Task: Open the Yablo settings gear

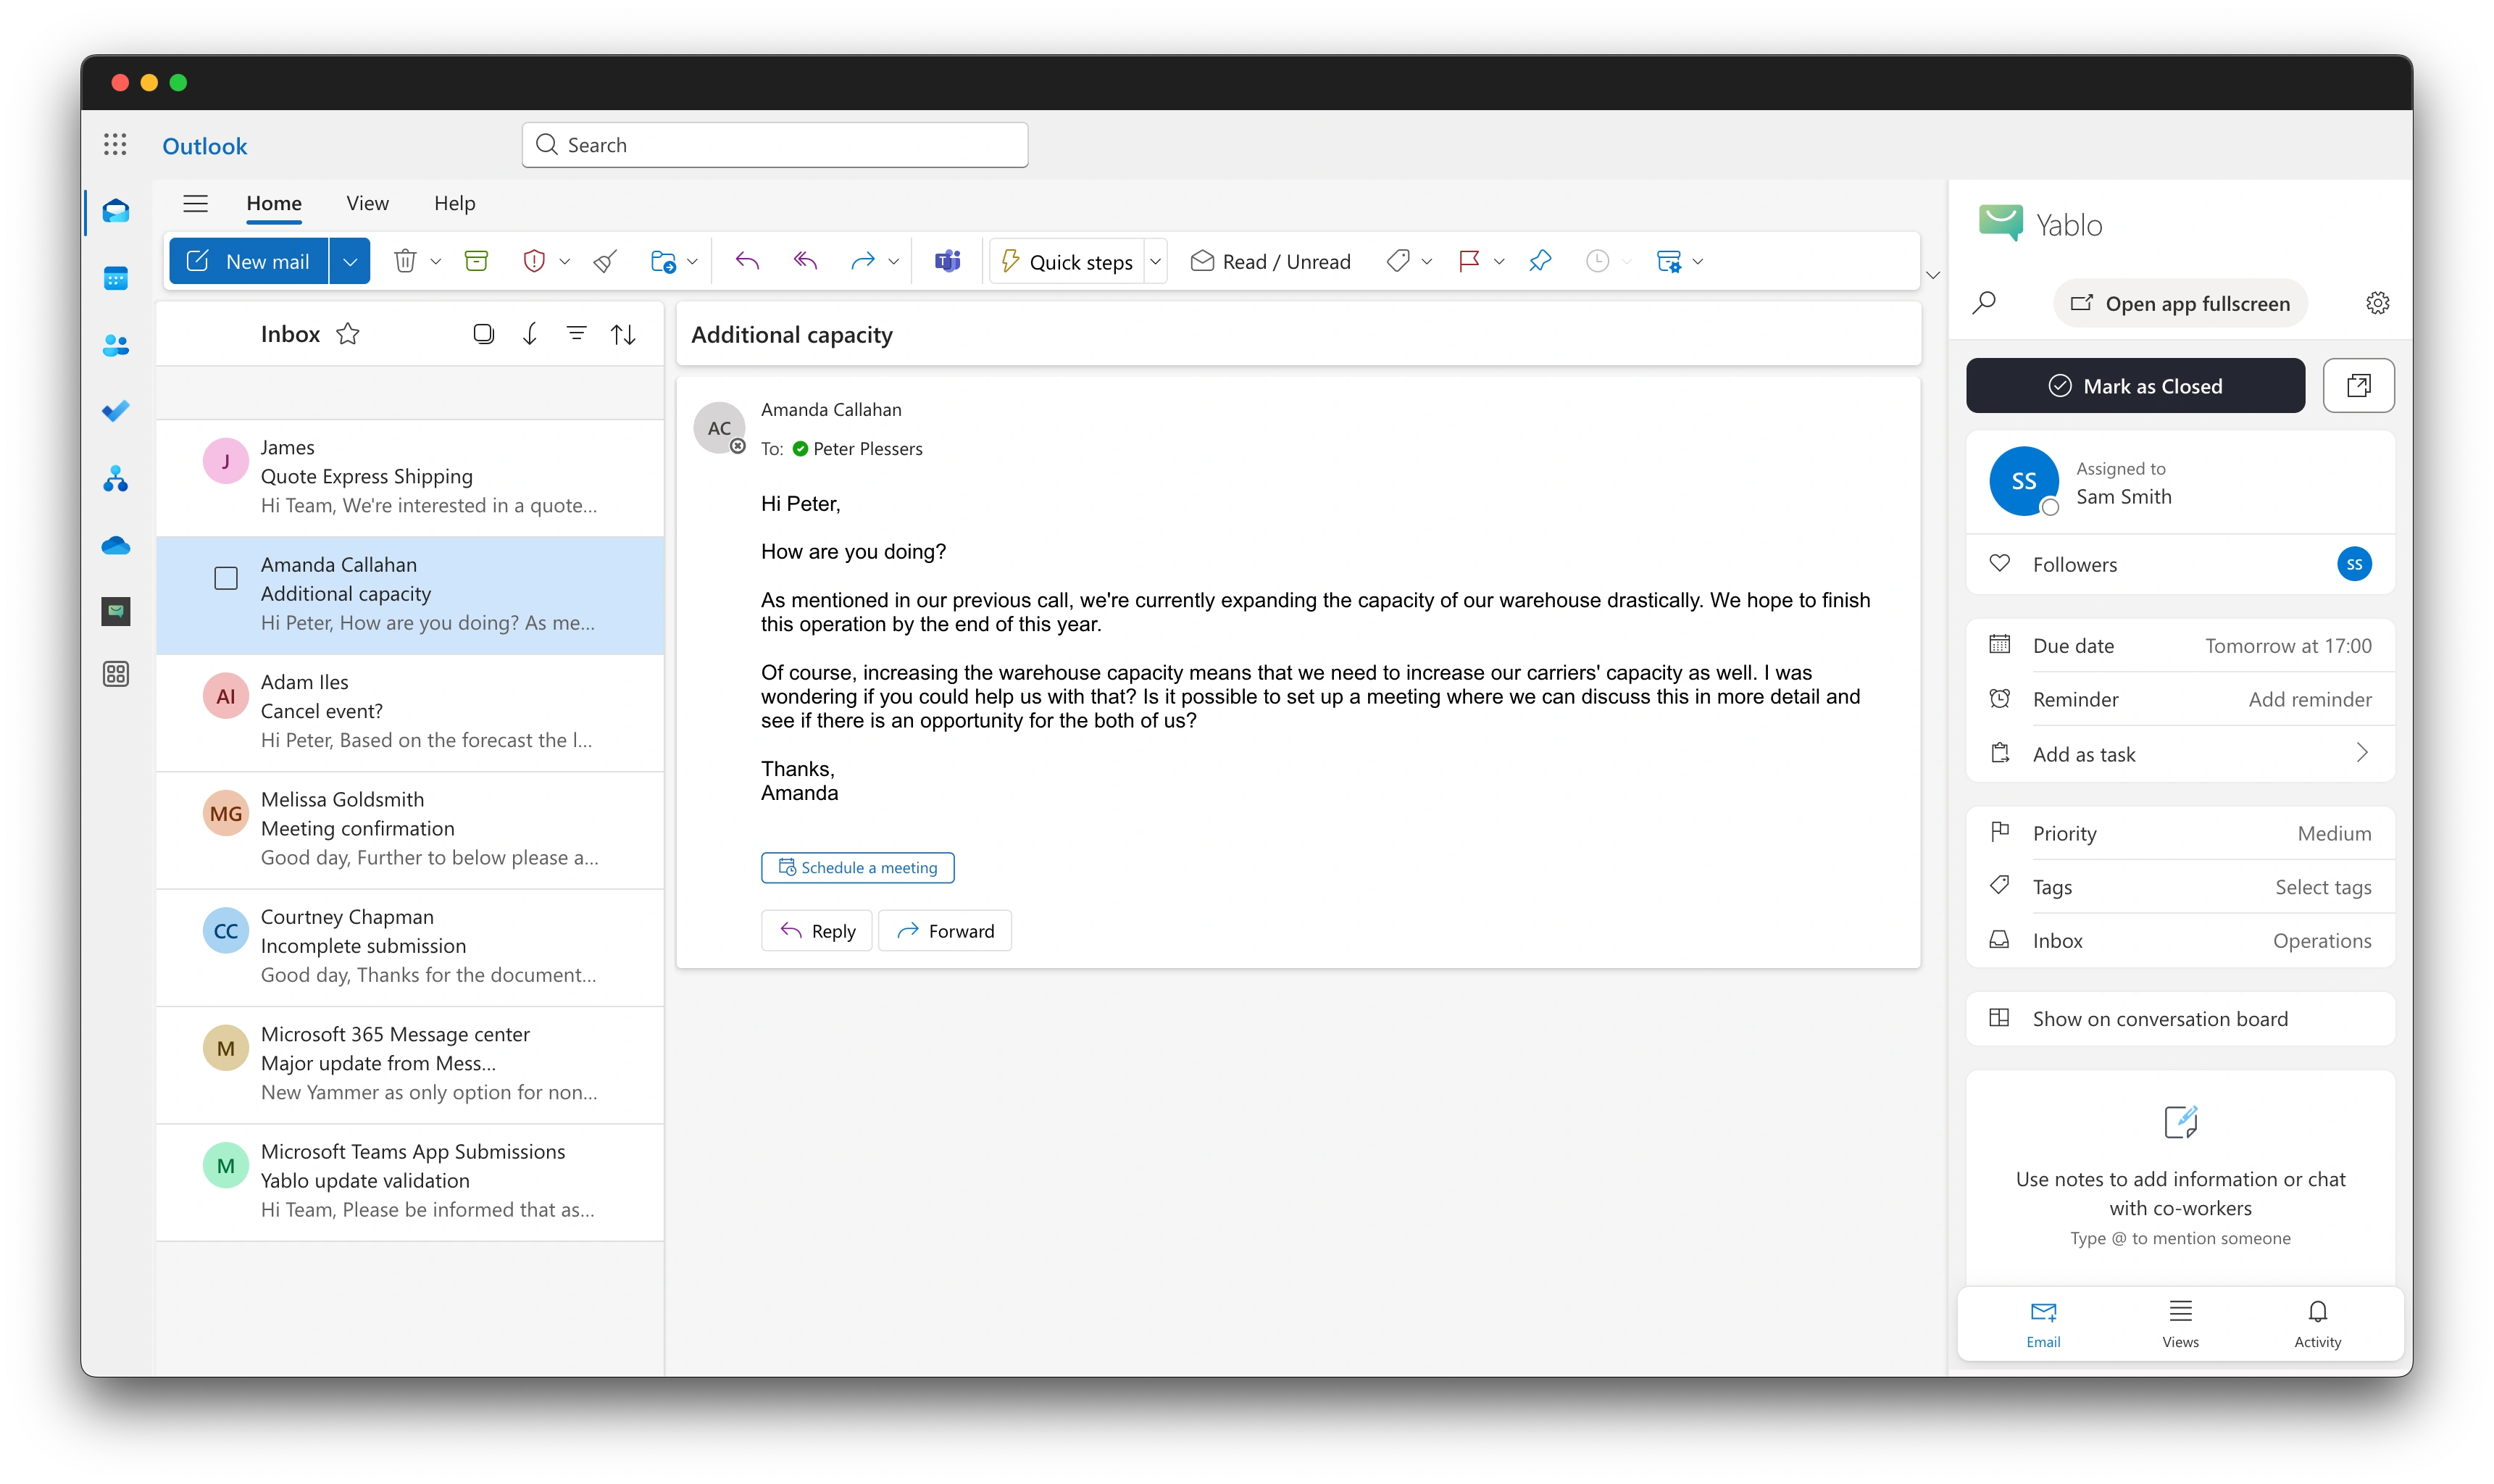Action: pos(2377,303)
